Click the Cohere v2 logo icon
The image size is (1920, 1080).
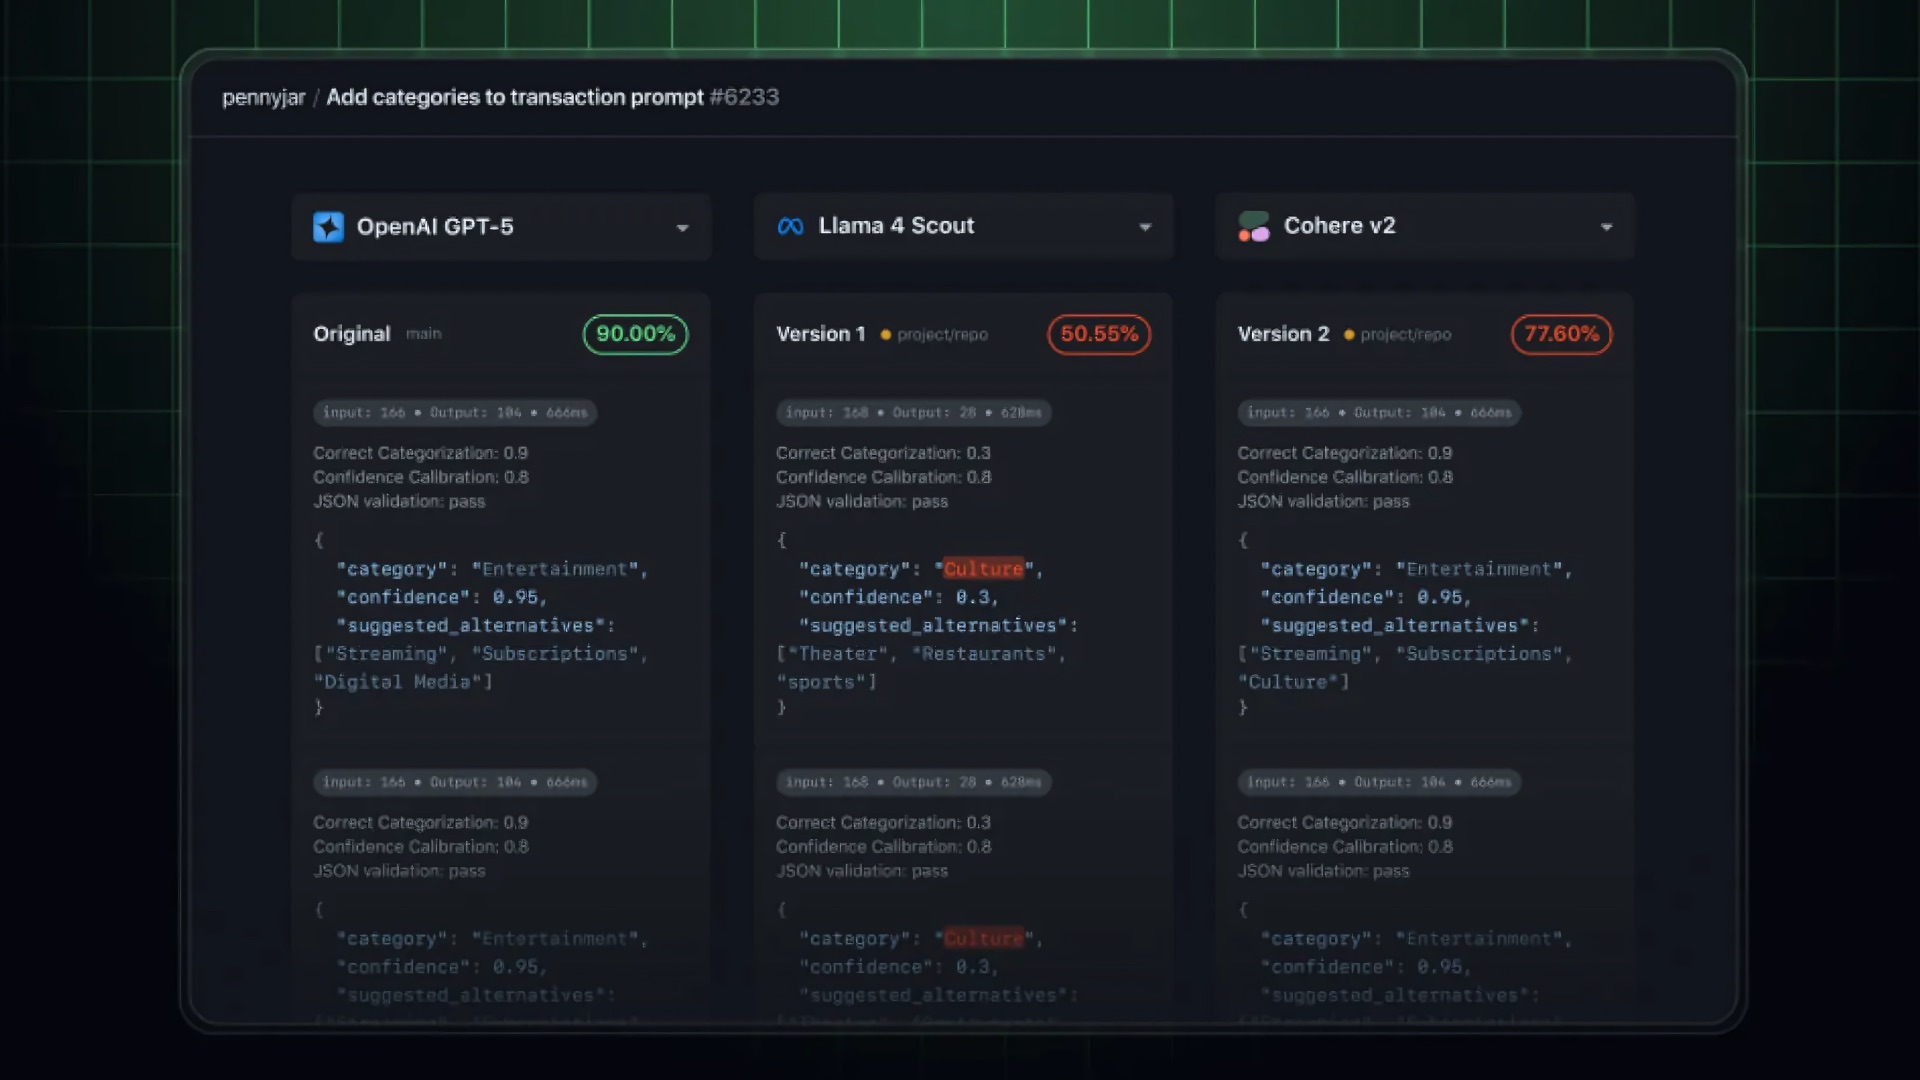pyautogui.click(x=1253, y=226)
